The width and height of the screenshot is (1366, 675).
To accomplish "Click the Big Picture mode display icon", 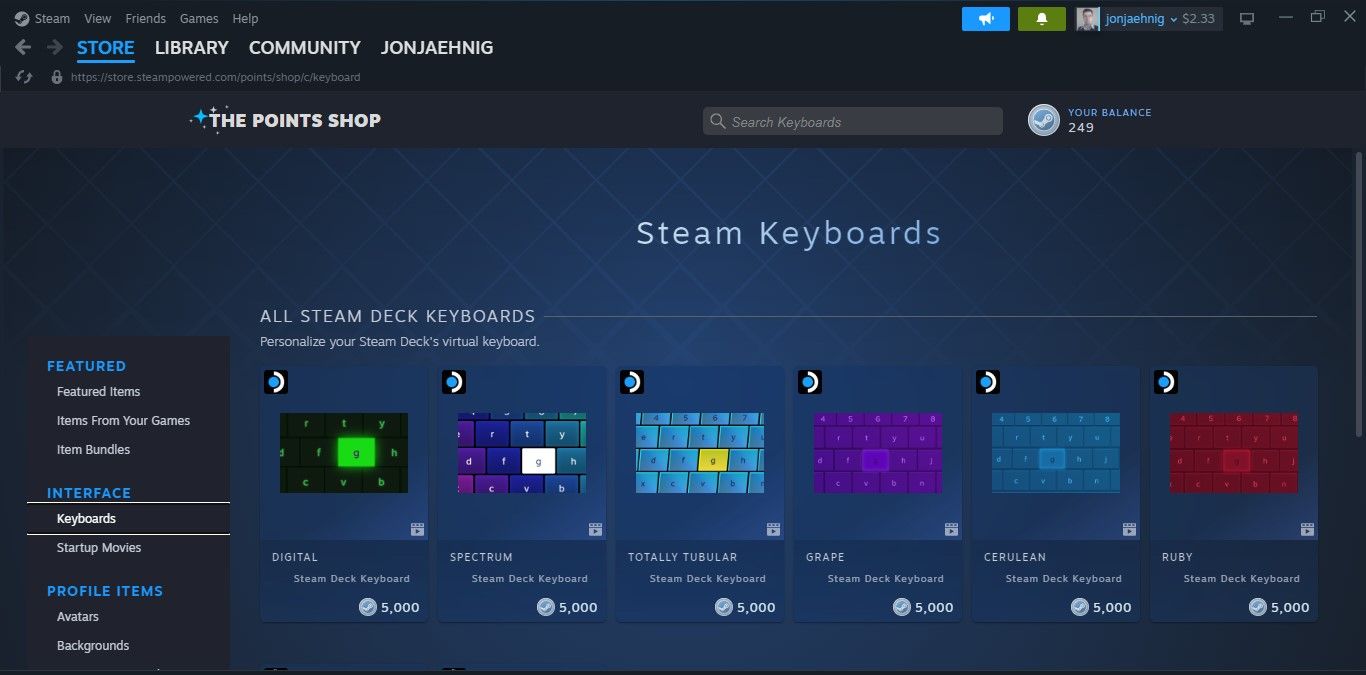I will [1246, 18].
